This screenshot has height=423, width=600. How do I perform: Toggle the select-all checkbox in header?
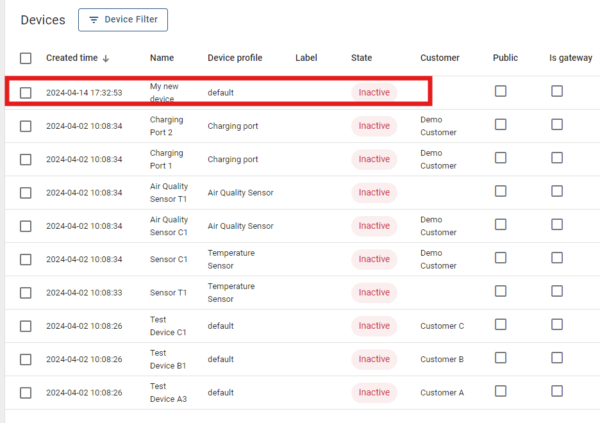pyautogui.click(x=26, y=58)
